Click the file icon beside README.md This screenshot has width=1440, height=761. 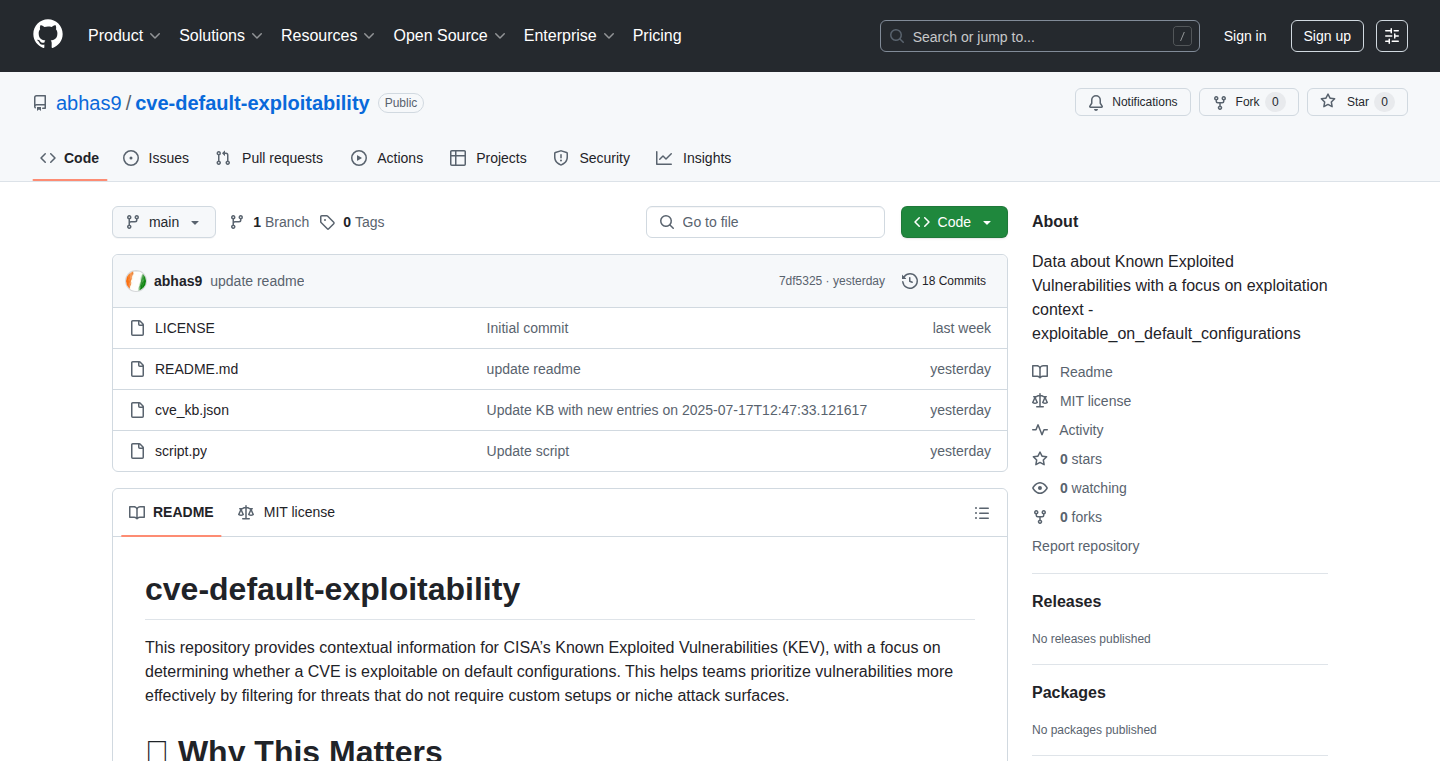(138, 369)
